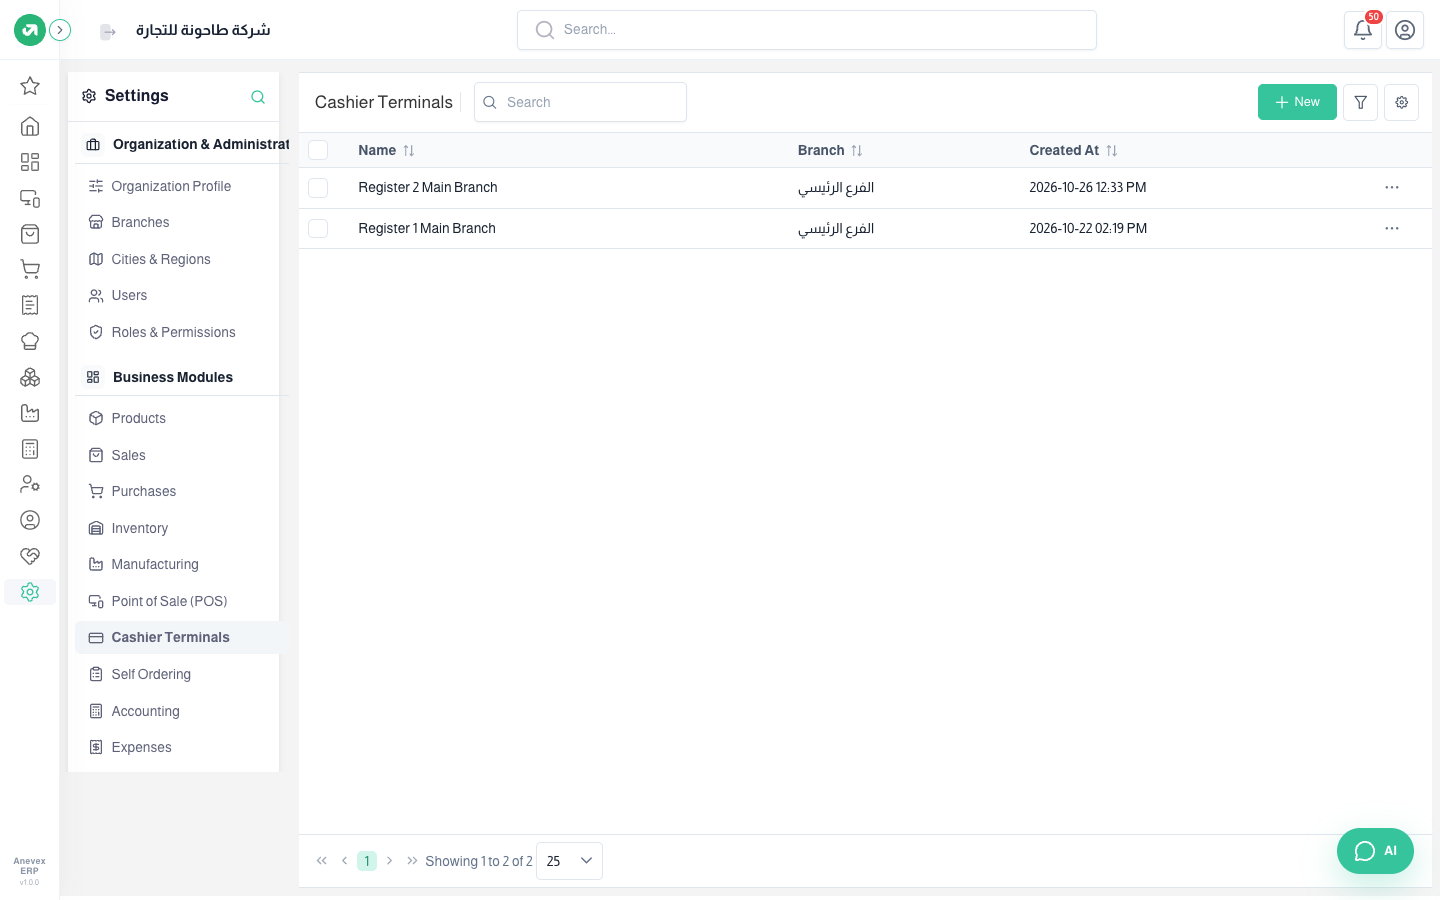Screen dimensions: 1440x900
Task: Focus the Cashier Terminals search field
Action: point(580,102)
